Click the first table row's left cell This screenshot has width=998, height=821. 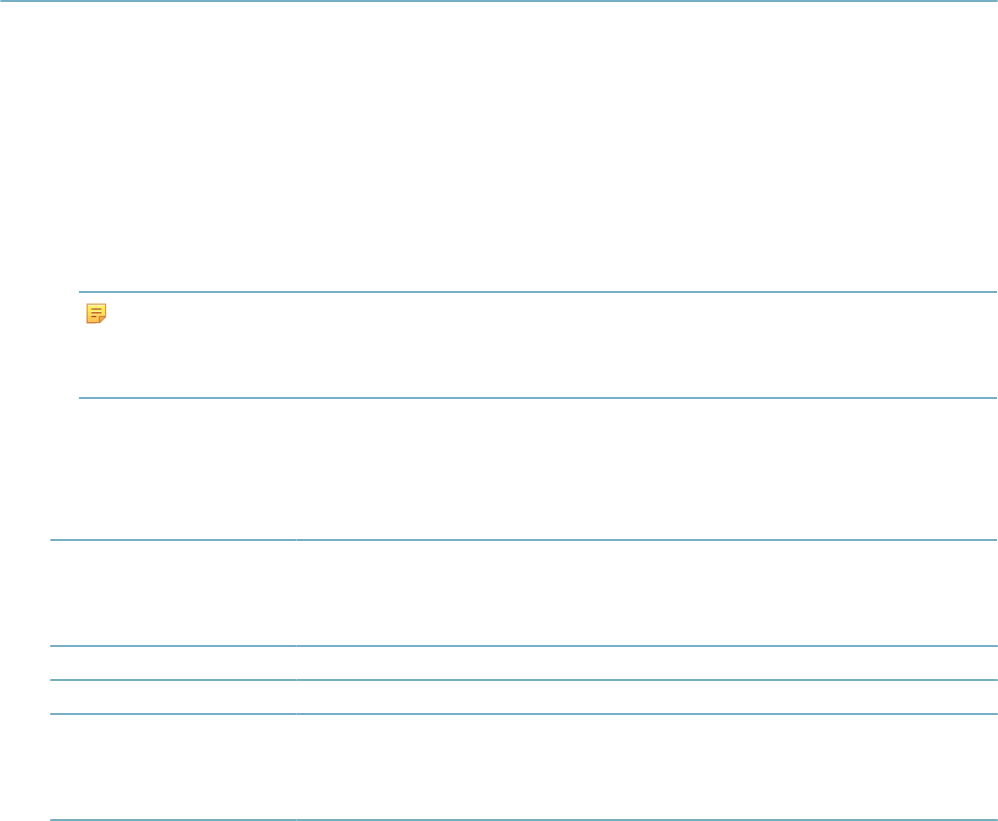click(x=173, y=593)
